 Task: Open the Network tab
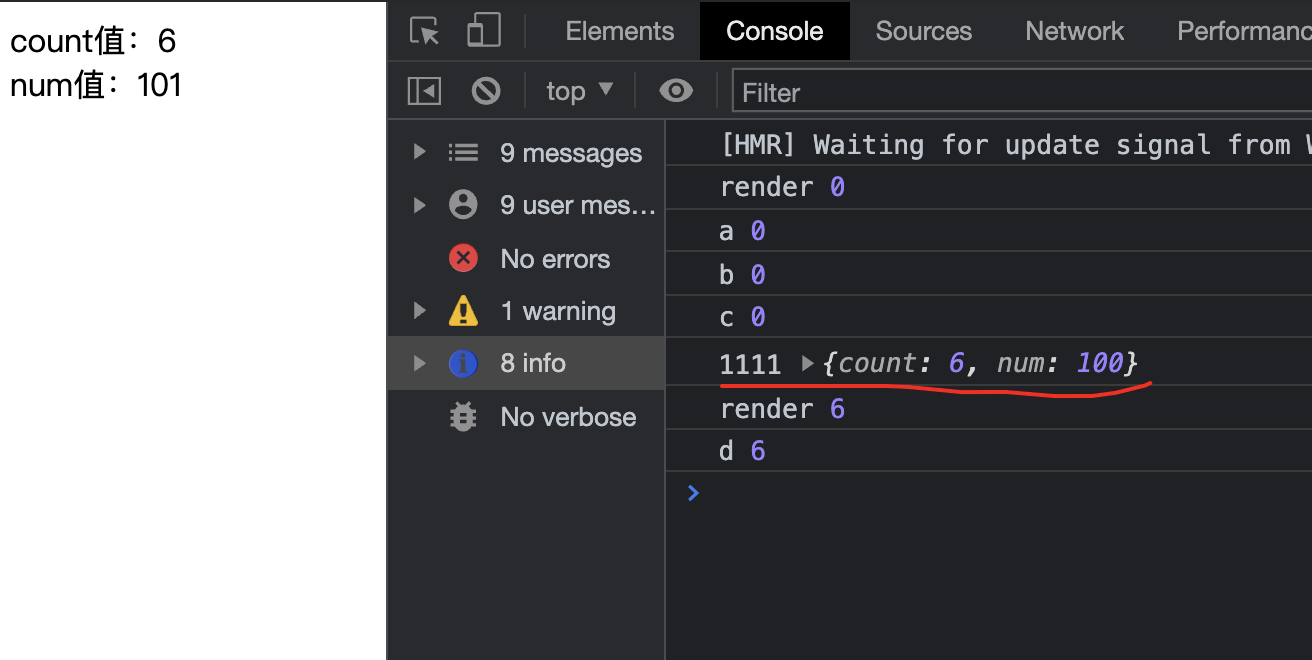tap(1075, 31)
